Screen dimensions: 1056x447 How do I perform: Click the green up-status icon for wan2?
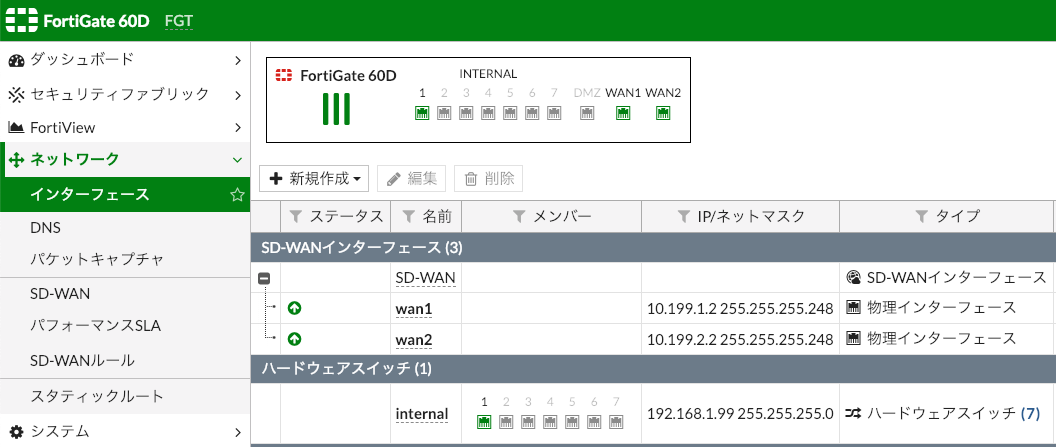pos(294,339)
